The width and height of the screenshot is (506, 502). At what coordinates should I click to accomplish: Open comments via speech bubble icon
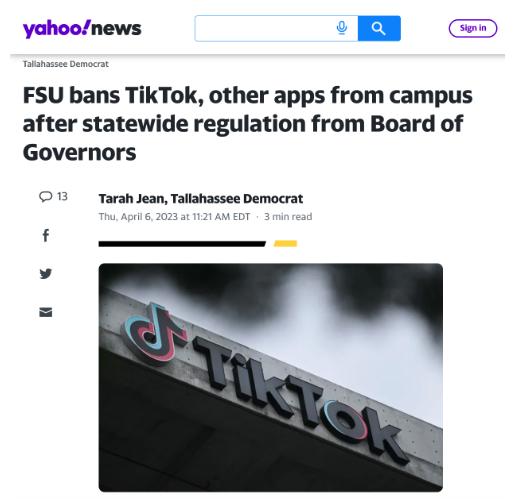pos(45,196)
